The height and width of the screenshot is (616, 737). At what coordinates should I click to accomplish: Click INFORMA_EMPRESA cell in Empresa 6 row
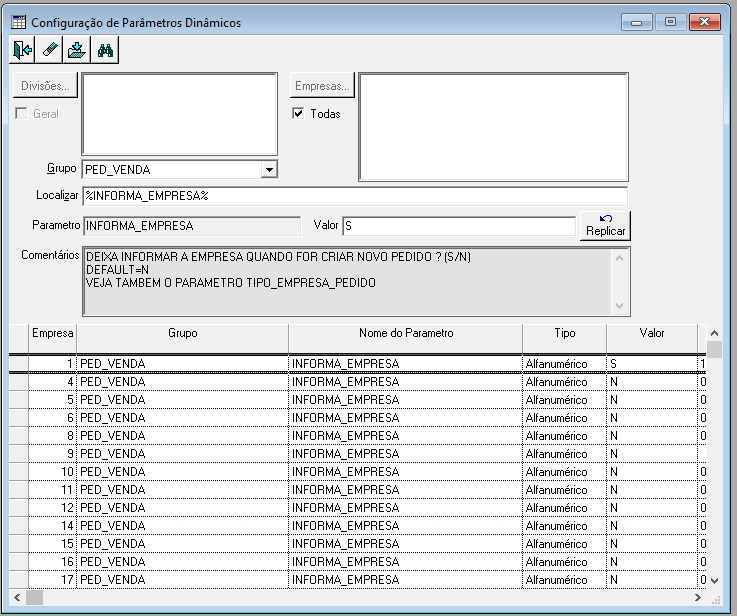406,418
